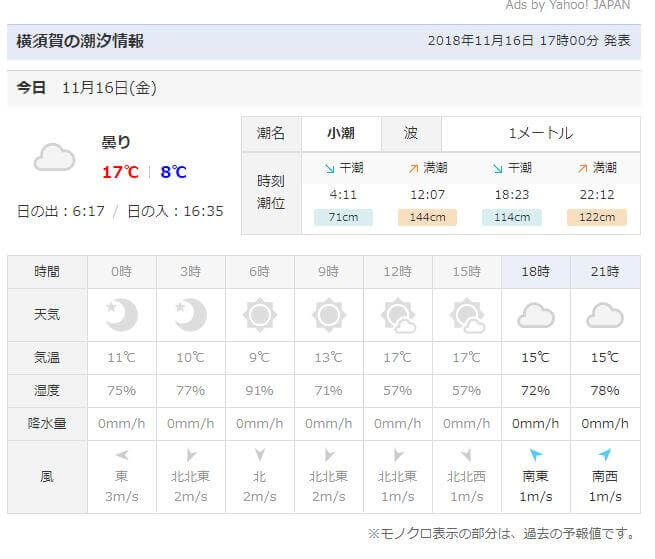Click the wind arrow icon at 3時

point(191,455)
